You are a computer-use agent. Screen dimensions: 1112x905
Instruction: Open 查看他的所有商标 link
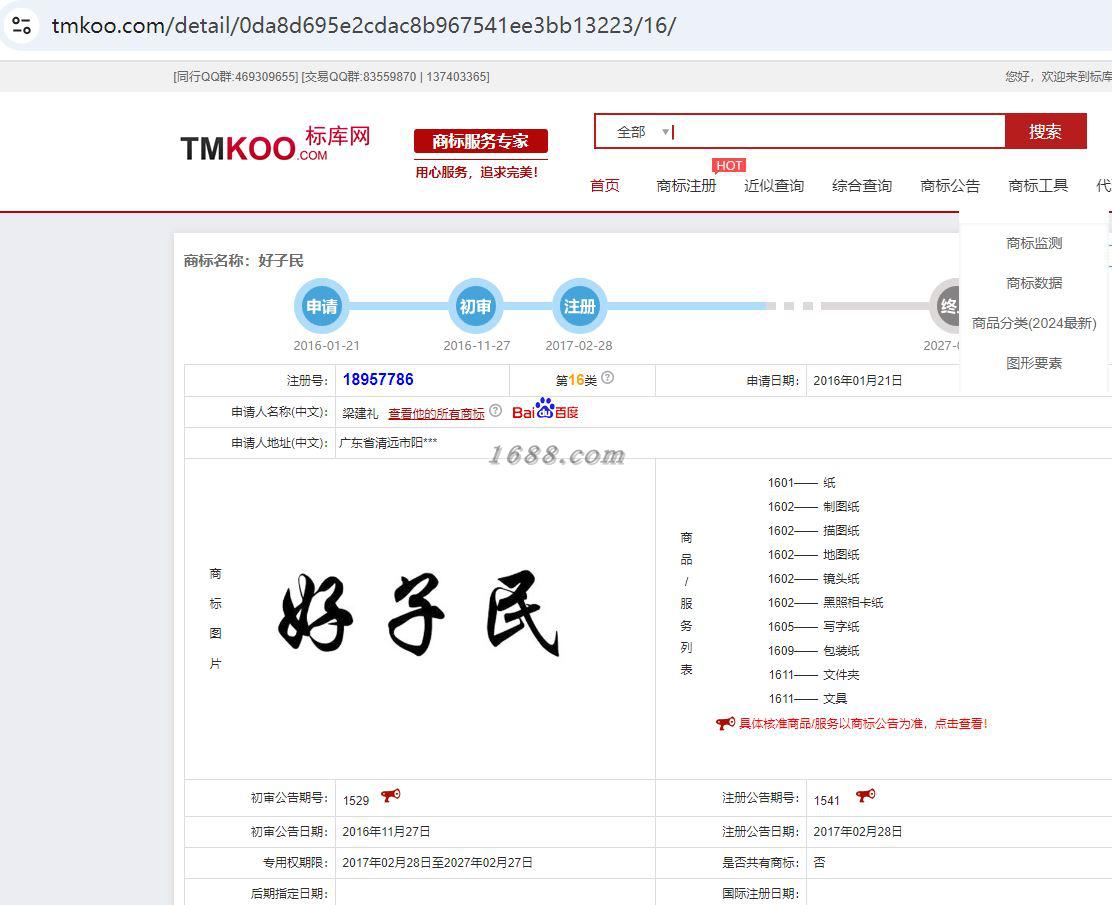436,413
